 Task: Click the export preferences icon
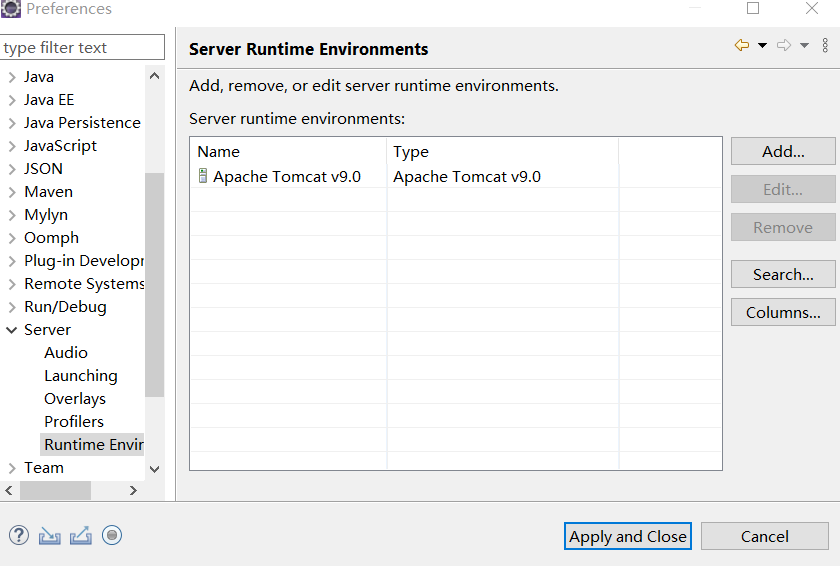pyautogui.click(x=81, y=535)
